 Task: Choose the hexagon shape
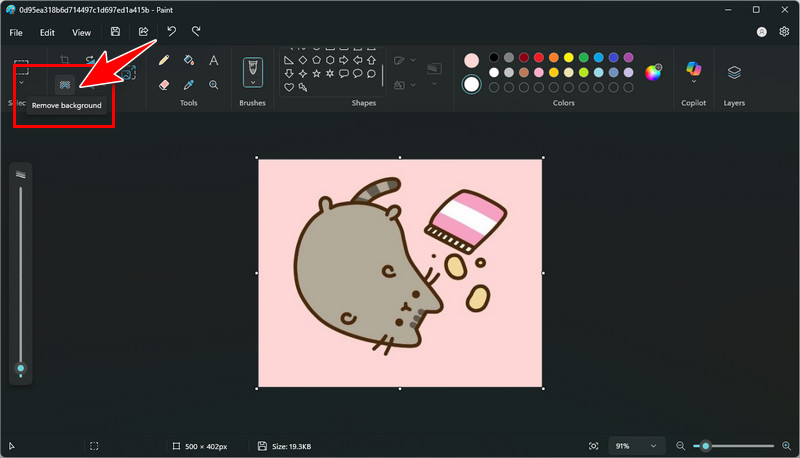pos(330,60)
